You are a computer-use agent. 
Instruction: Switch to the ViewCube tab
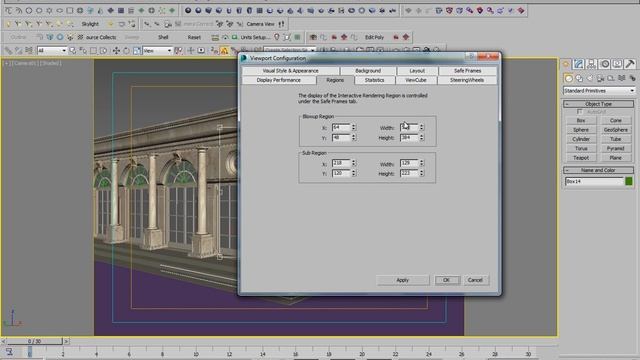(x=416, y=80)
